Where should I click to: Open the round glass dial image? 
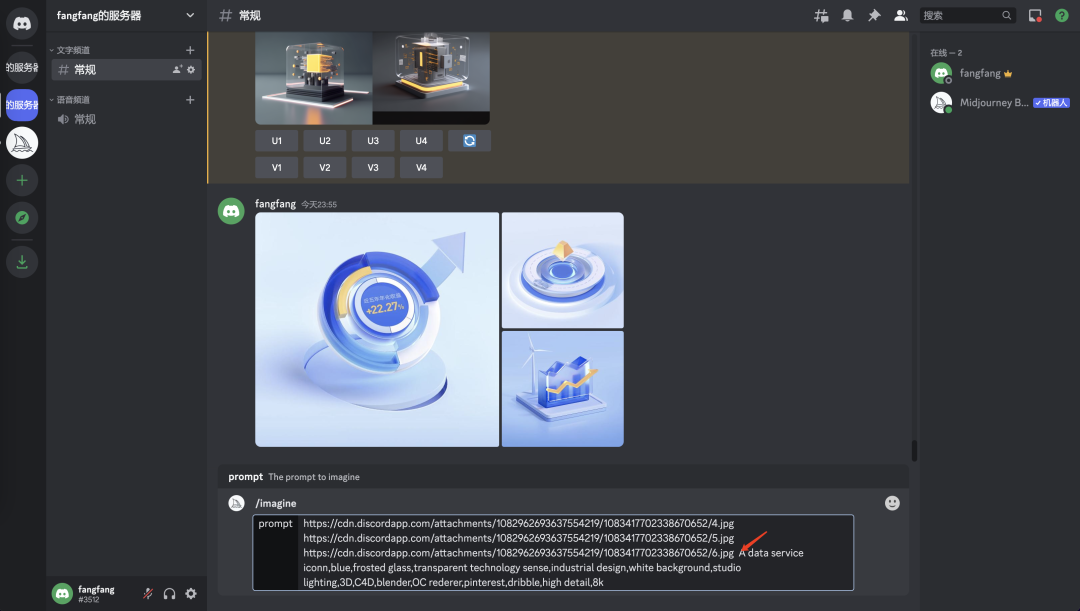click(x=563, y=270)
